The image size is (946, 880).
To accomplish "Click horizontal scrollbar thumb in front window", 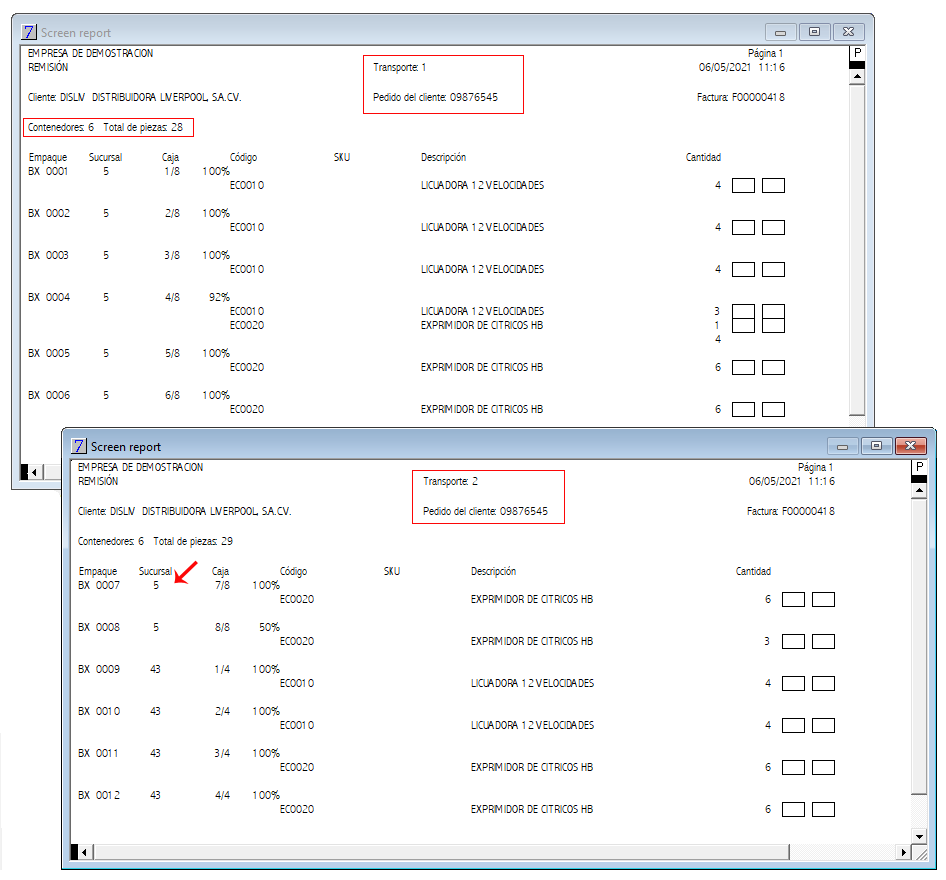I will [441, 852].
